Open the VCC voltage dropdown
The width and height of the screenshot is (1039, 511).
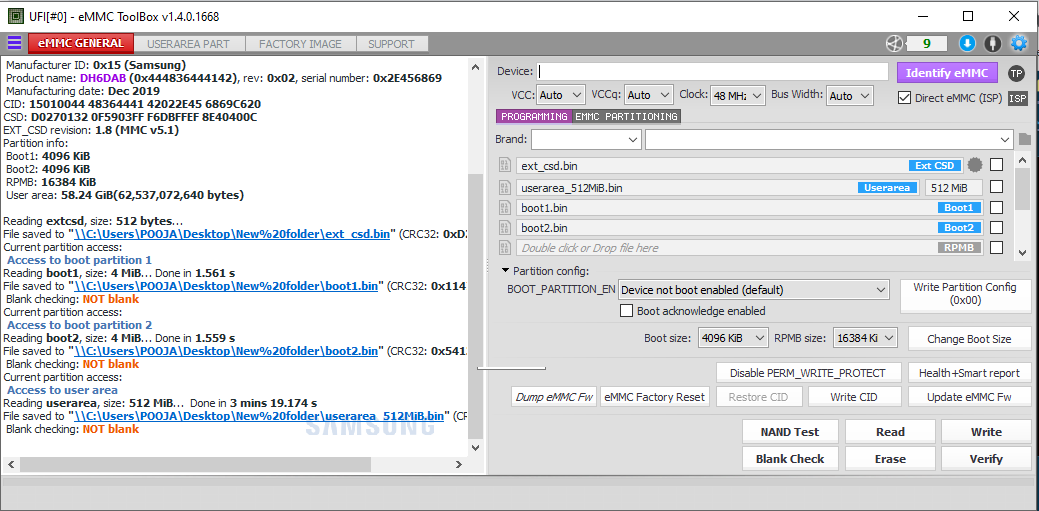click(x=561, y=95)
